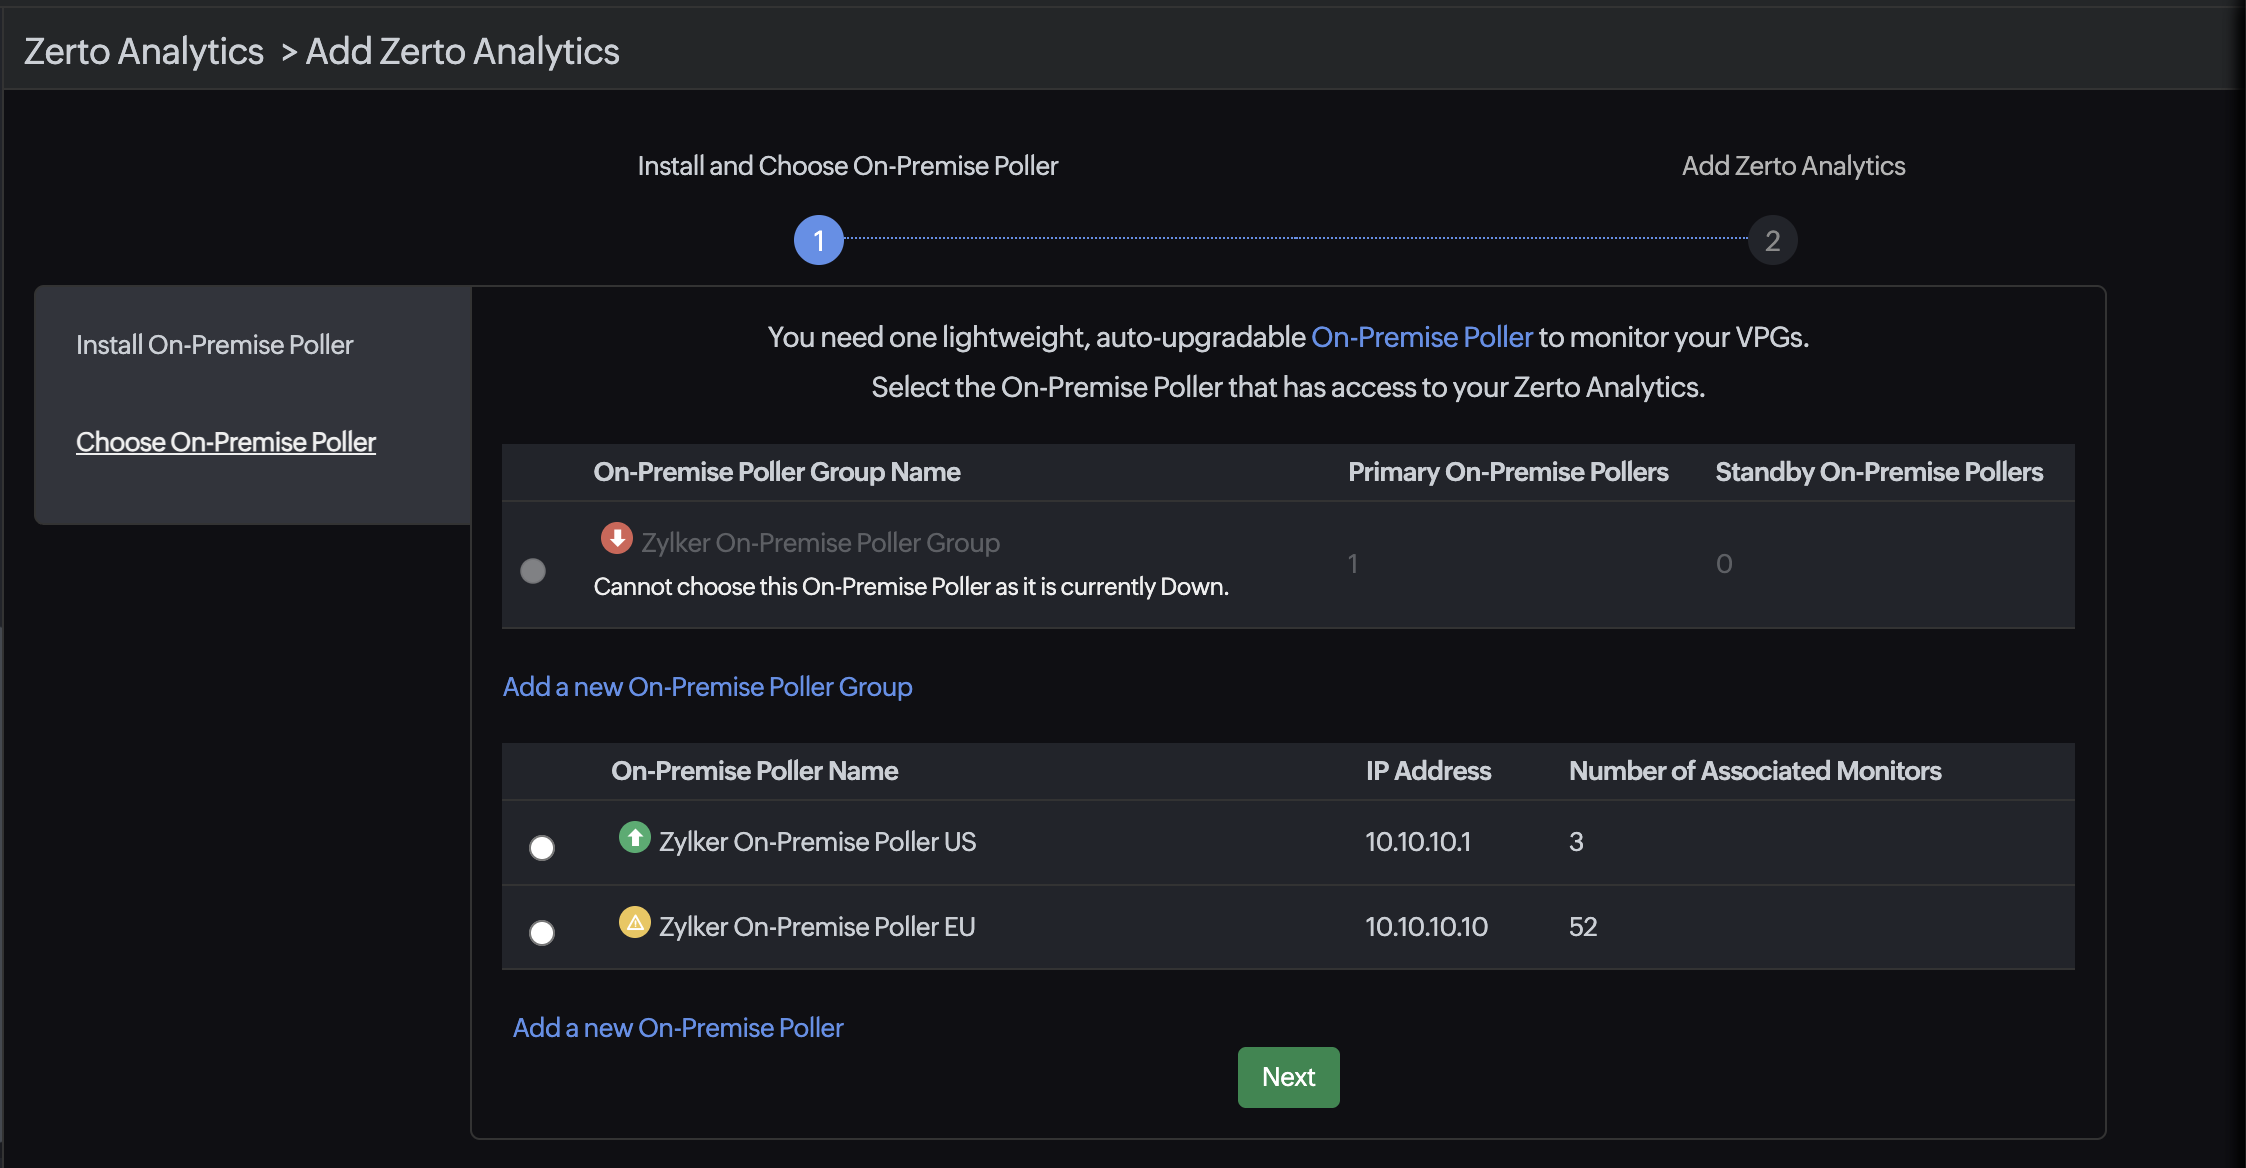The width and height of the screenshot is (2246, 1168).
Task: Go back via Zerto Analytics breadcrumb
Action: [143, 50]
